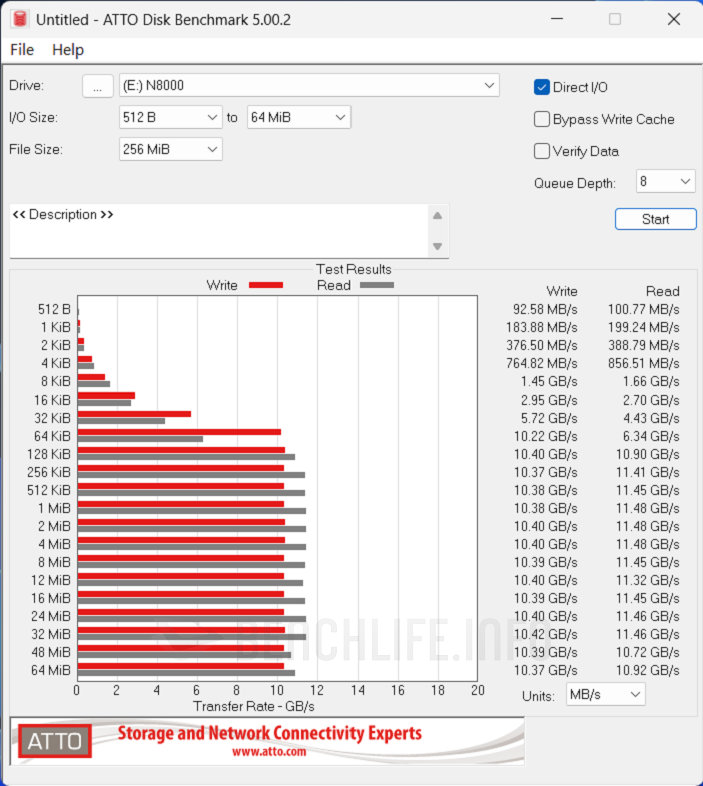This screenshot has width=703, height=786.
Task: Open the File menu
Action: click(22, 50)
